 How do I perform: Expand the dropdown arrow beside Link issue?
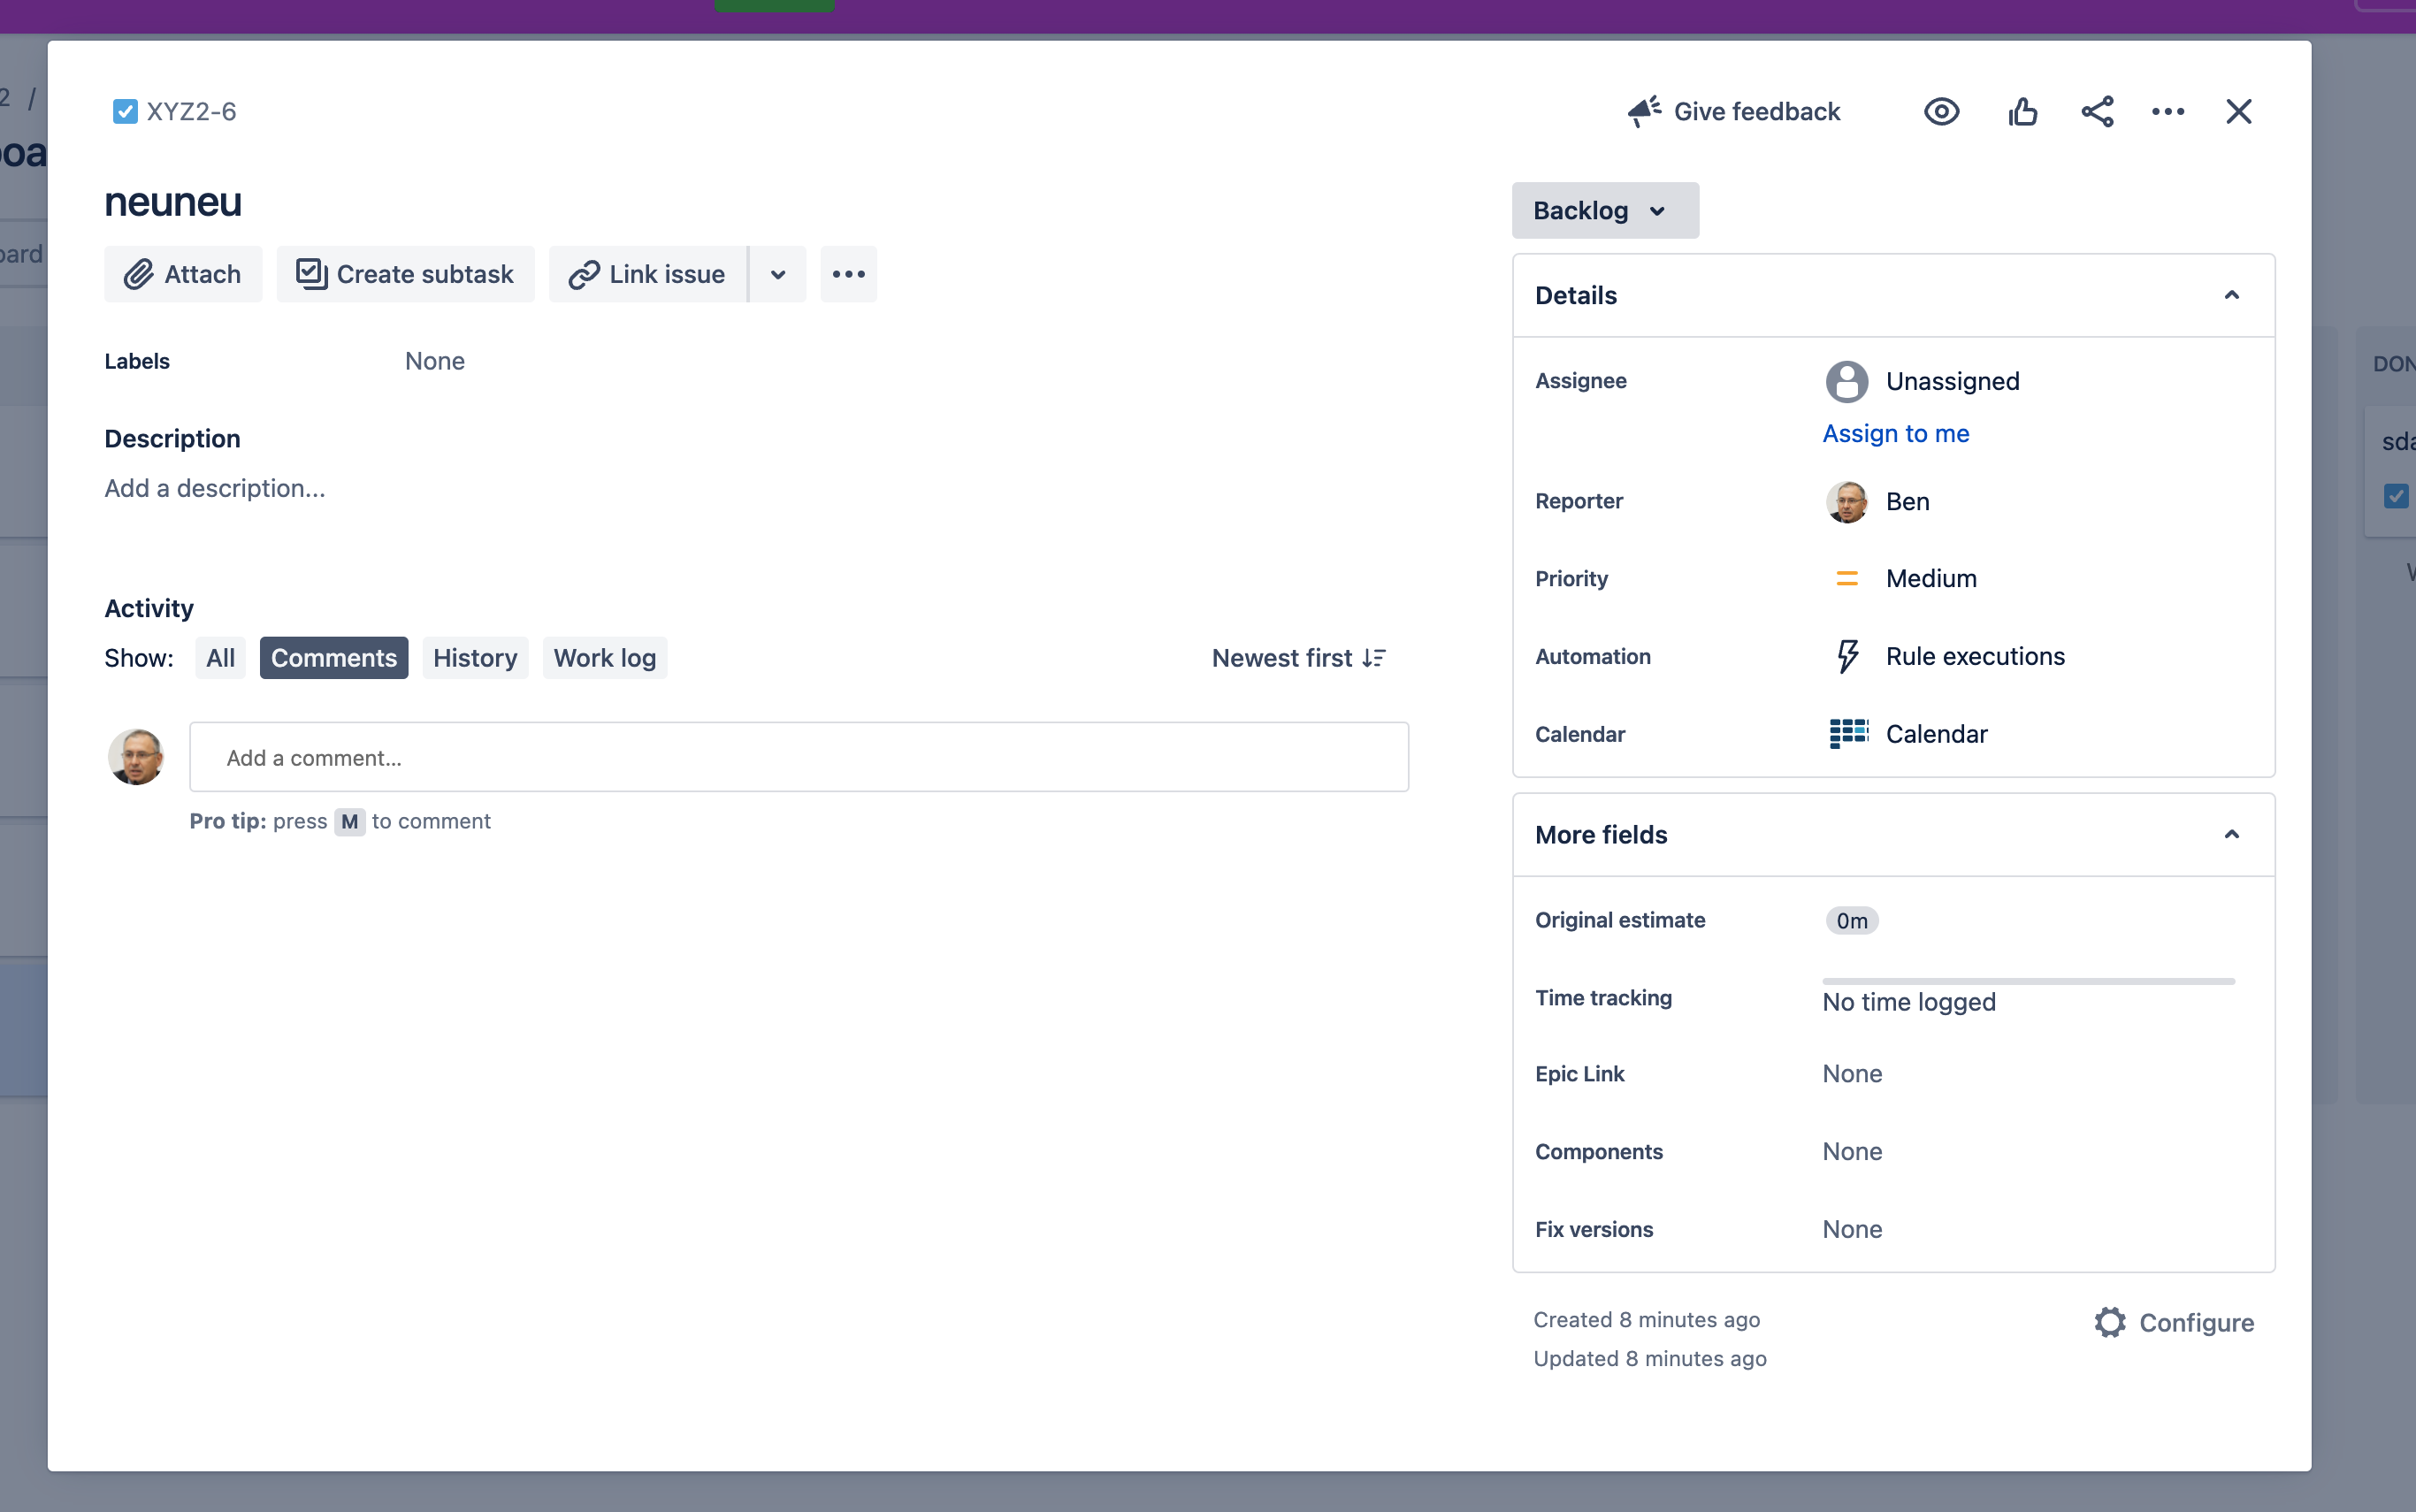[778, 274]
